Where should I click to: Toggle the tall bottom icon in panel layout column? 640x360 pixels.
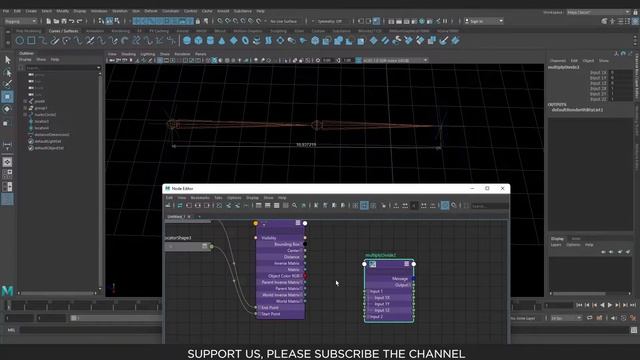point(7,200)
